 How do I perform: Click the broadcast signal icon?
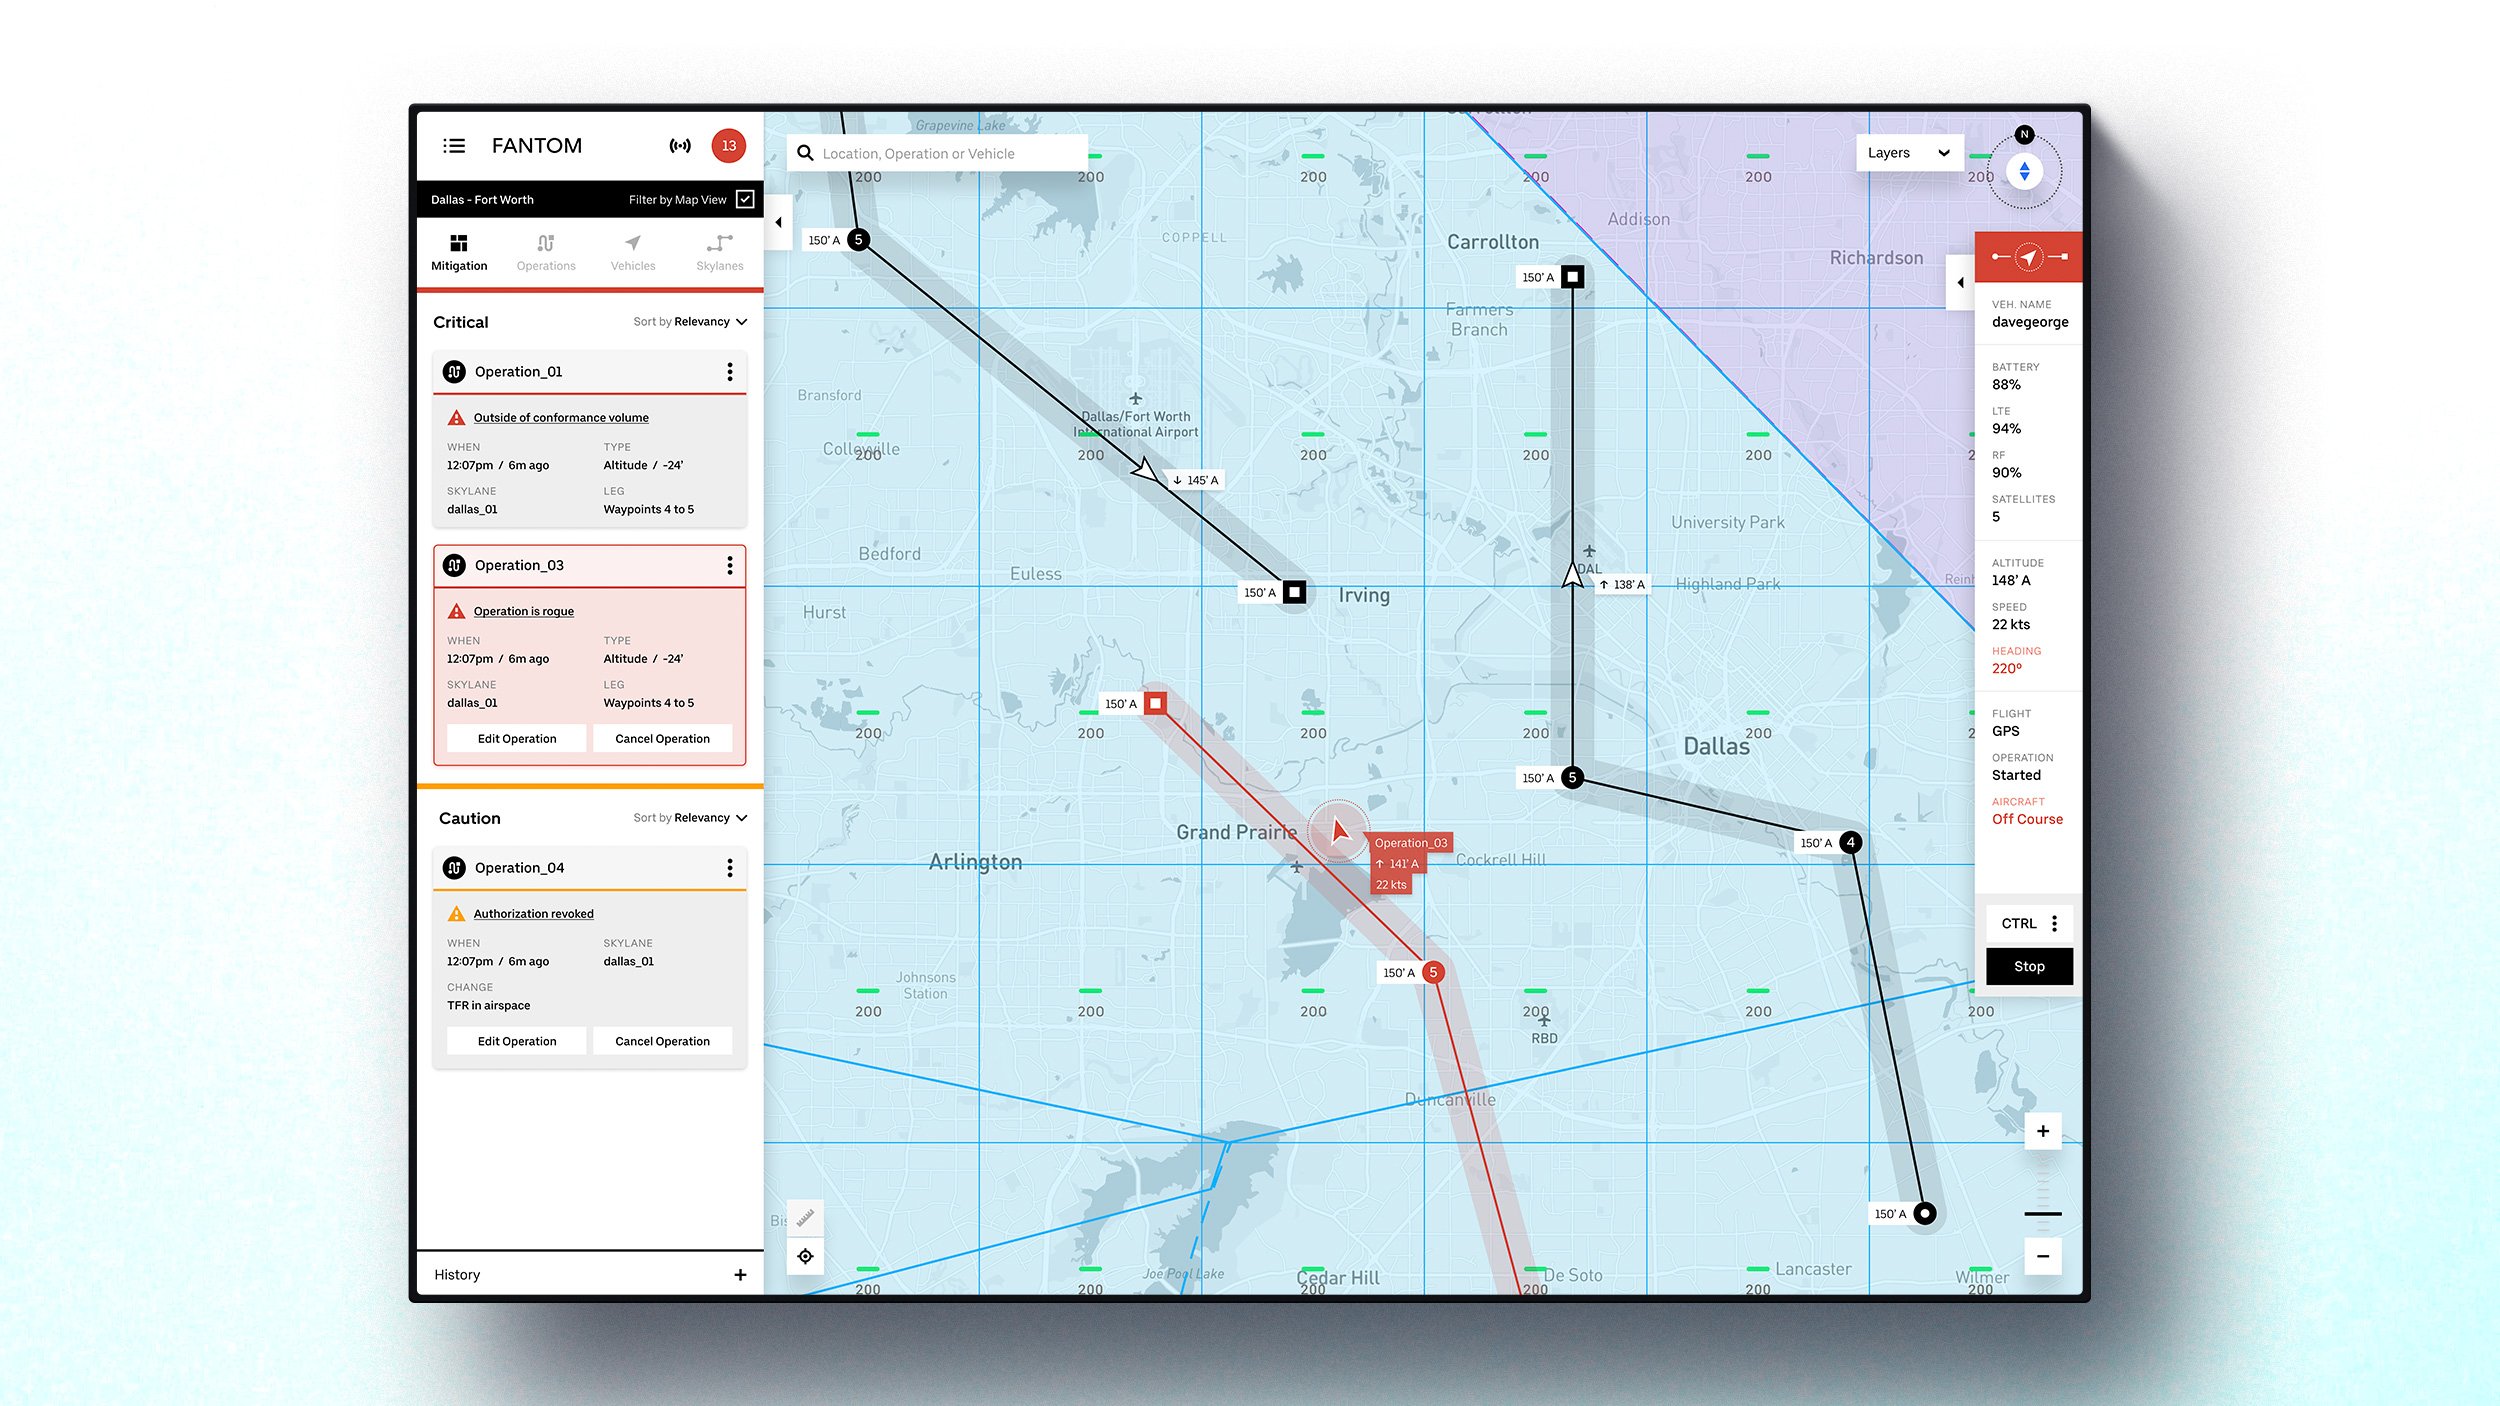[680, 146]
